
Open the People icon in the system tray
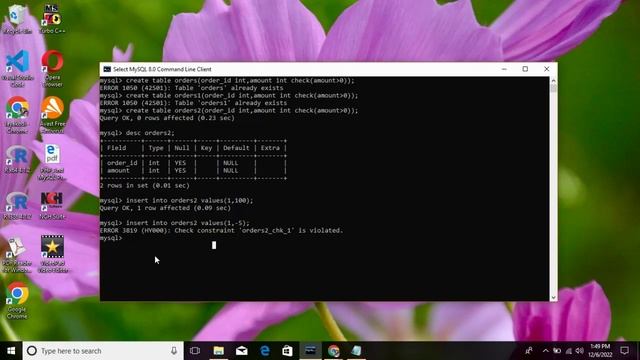click(529, 351)
